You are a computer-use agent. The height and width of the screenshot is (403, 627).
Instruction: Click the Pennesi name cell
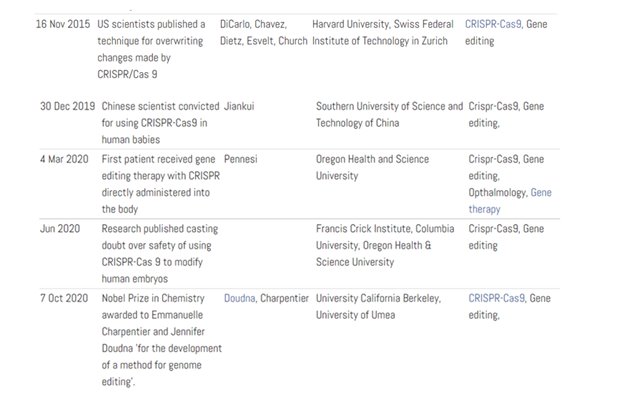coord(245,159)
